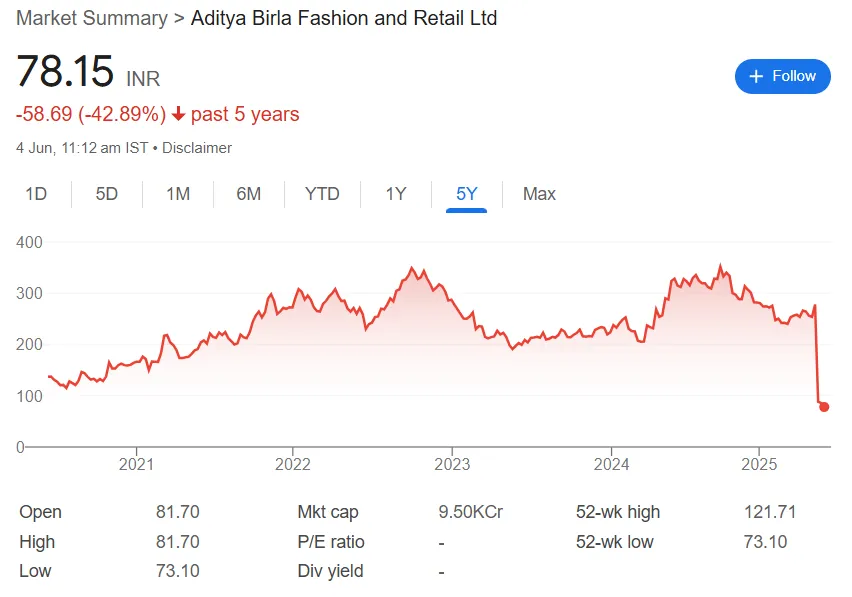
Task: Select the Aditya Birla Fashion and Retail Ltd breadcrumb
Action: click(344, 18)
